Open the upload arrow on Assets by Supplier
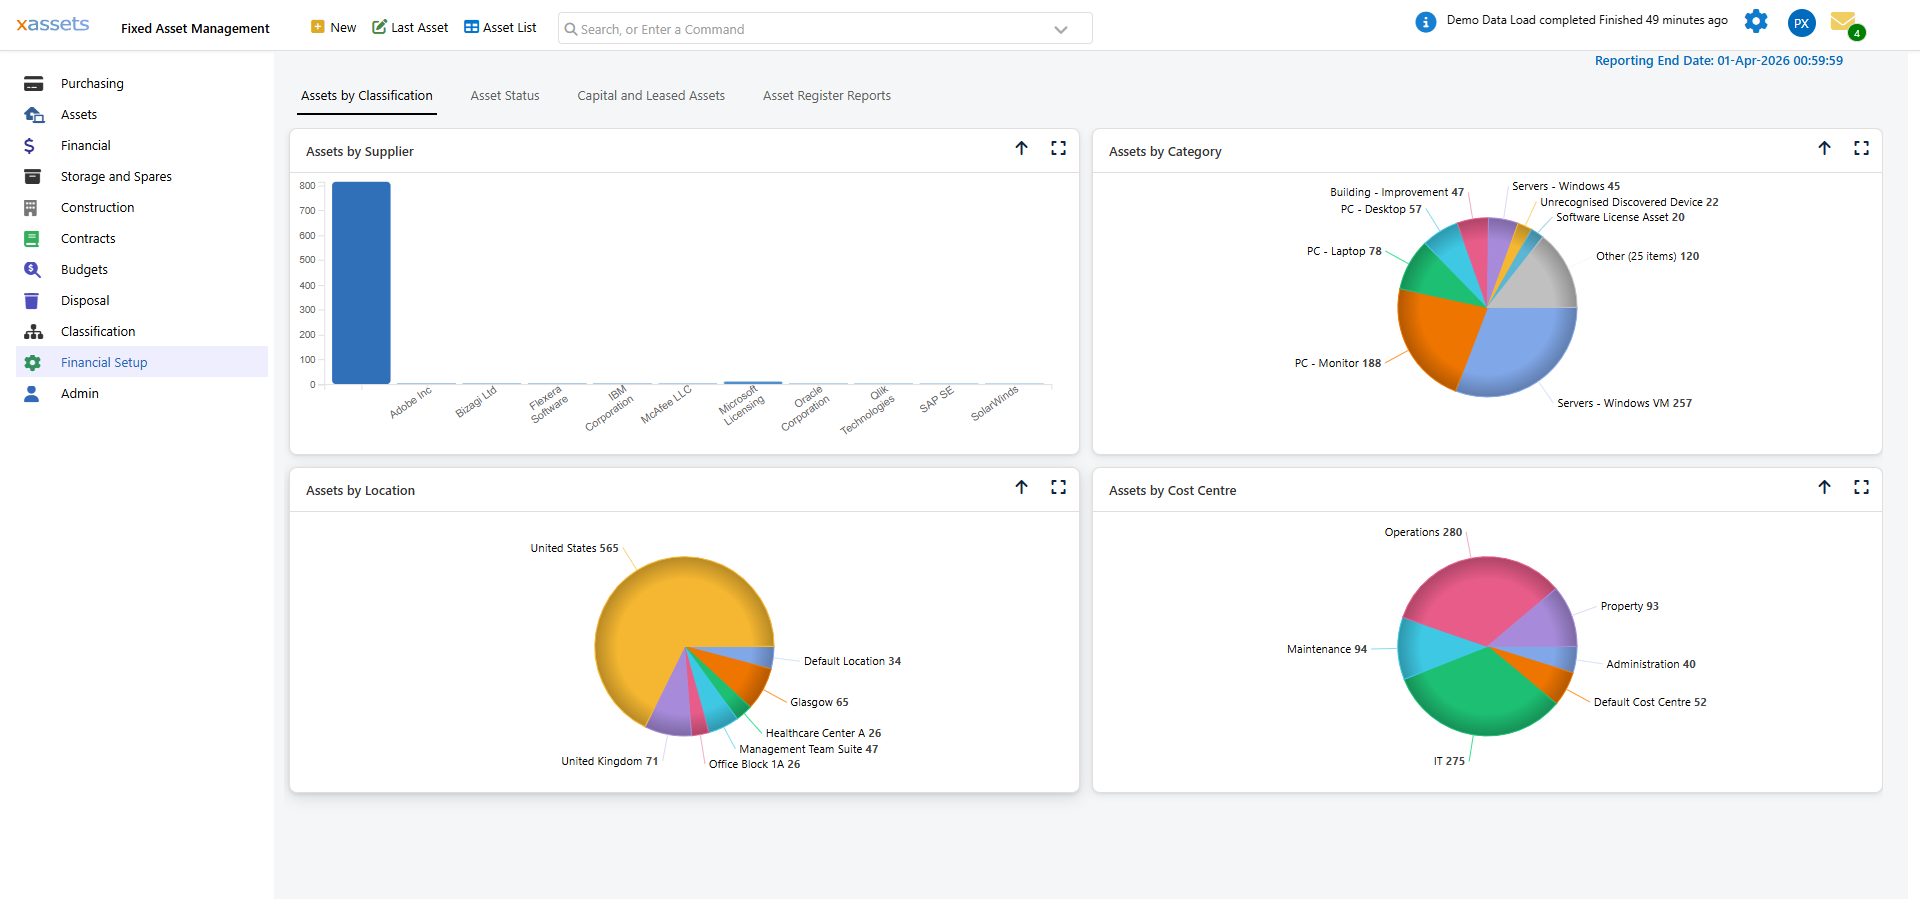This screenshot has width=1920, height=911. coord(1022,148)
